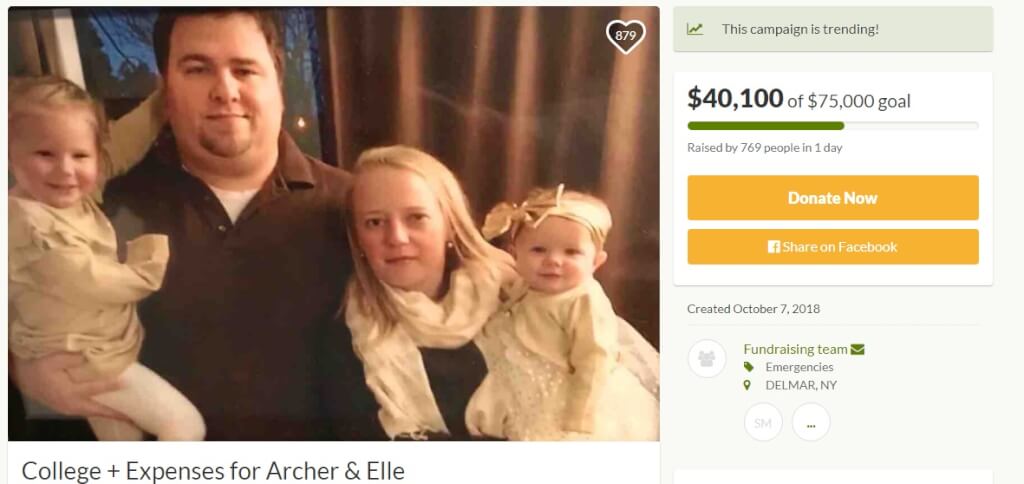The height and width of the screenshot is (484, 1024).
Task: Click the campaign title College + Expenses
Action: click(x=213, y=471)
